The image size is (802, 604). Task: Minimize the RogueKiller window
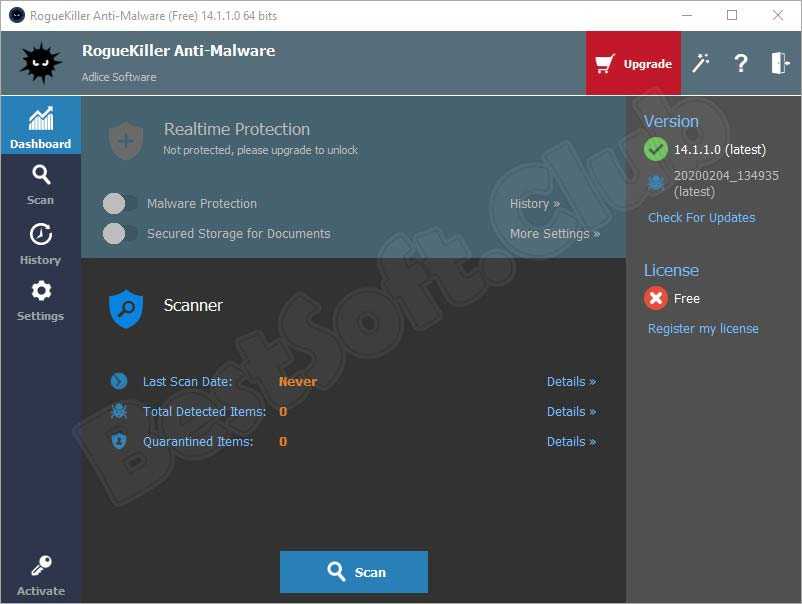tap(687, 15)
